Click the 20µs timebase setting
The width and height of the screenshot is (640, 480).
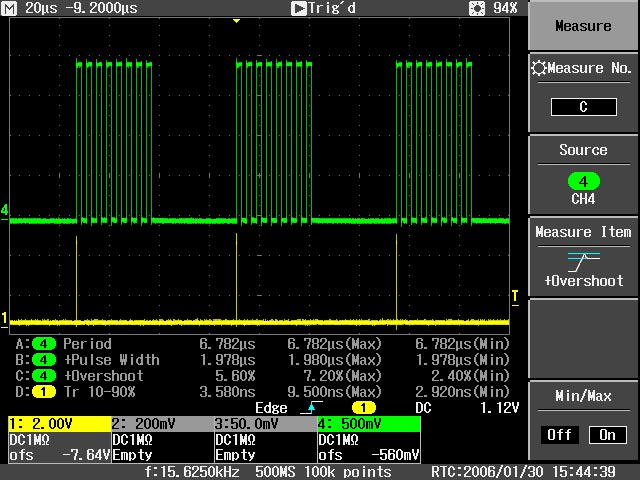click(40, 8)
